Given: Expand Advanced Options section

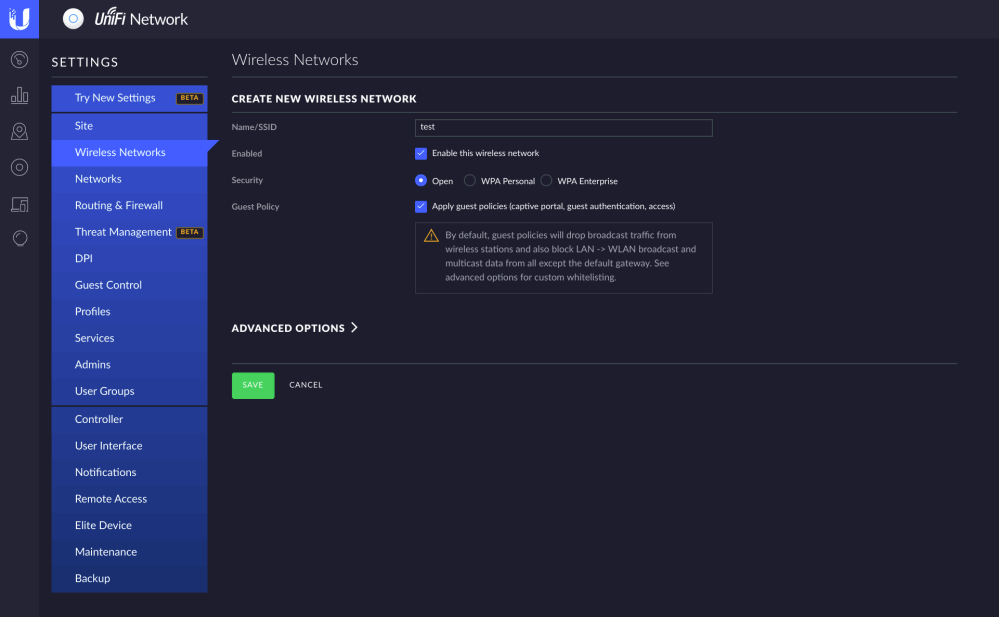Looking at the screenshot, I should (294, 328).
